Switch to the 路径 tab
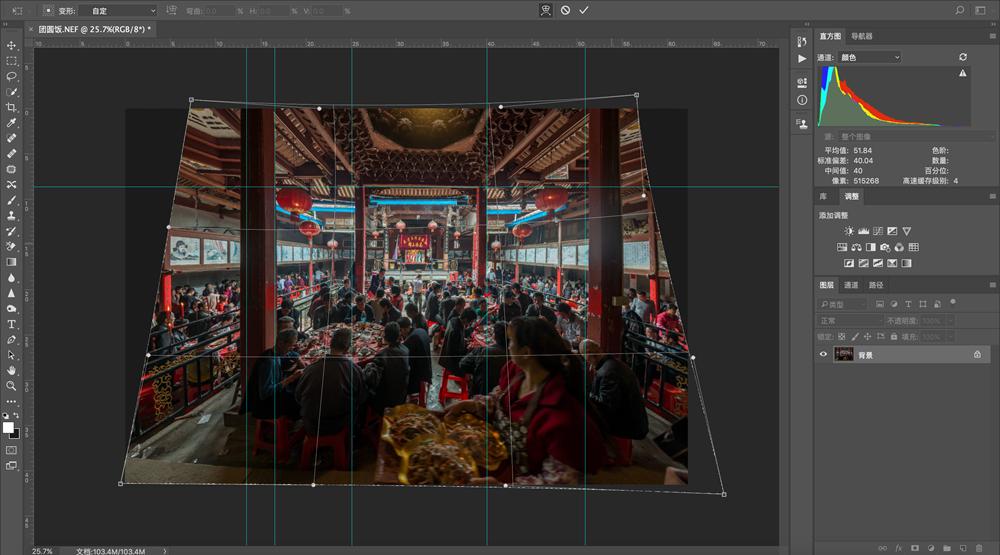Screen dimensions: 1000x555 tap(876, 285)
